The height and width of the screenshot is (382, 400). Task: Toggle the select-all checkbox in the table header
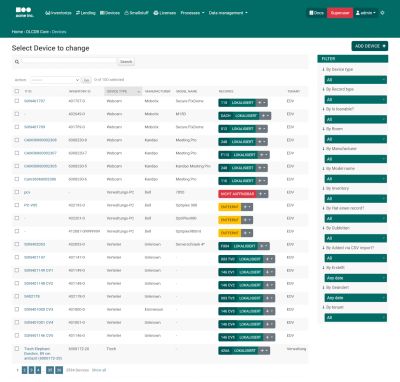click(x=17, y=91)
